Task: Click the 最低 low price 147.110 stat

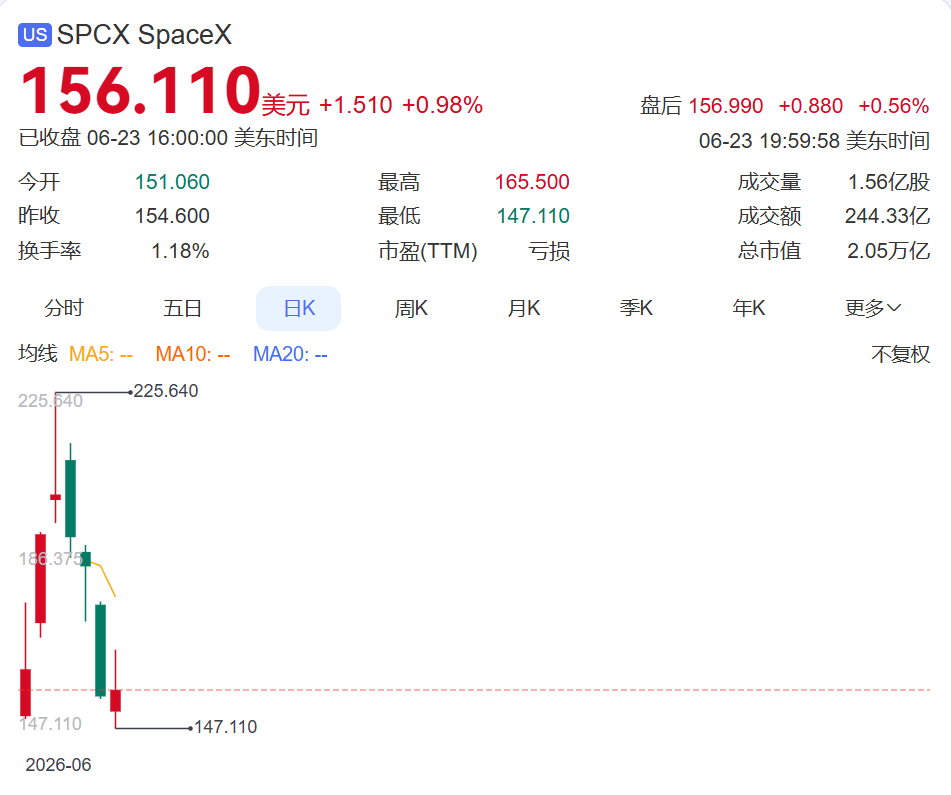Action: (x=533, y=216)
